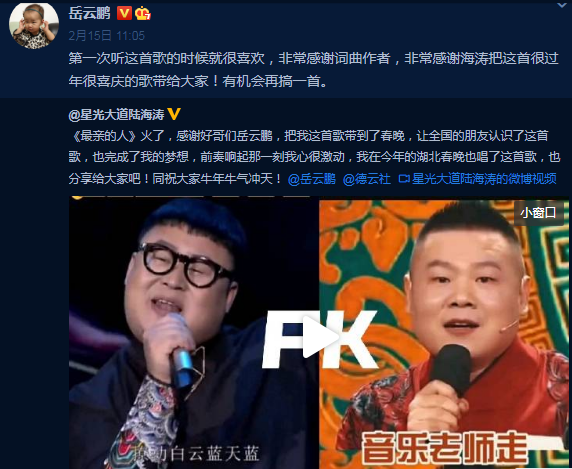This screenshot has height=469, width=572.
Task: Click 岳云鹏's post text about 海涛
Action: click(314, 70)
